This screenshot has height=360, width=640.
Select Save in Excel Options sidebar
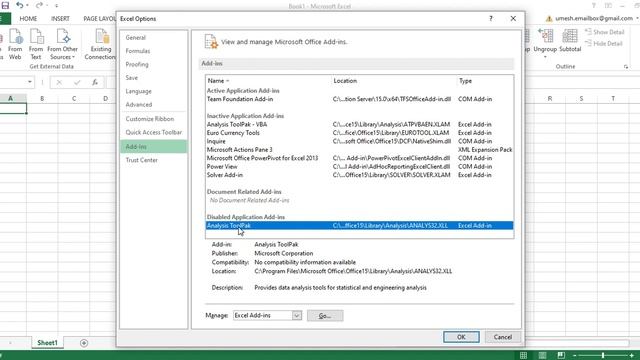pos(153,78)
